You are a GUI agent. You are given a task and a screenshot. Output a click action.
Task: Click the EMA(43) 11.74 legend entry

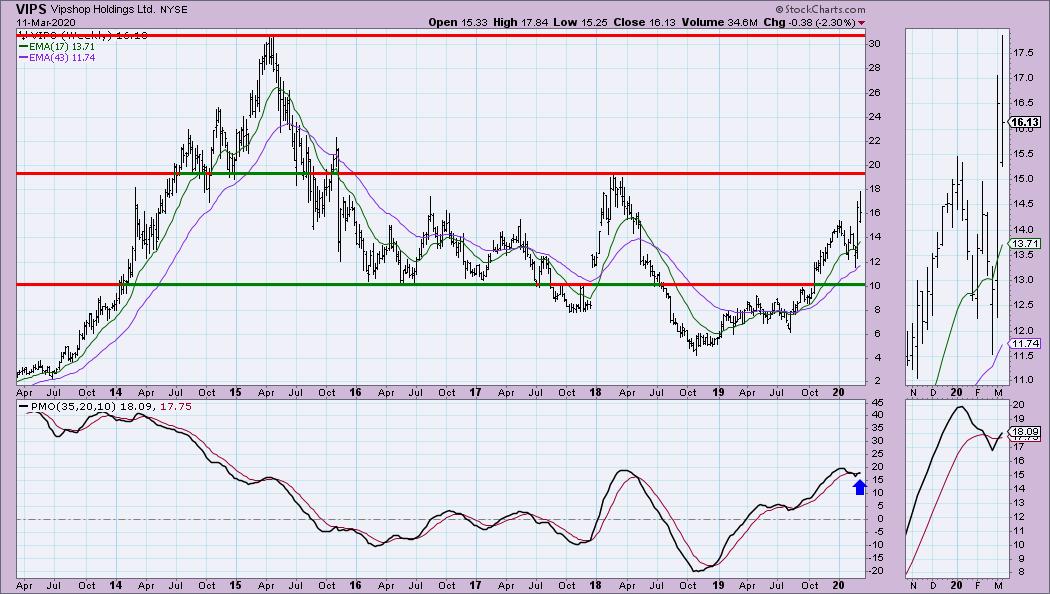click(x=57, y=58)
